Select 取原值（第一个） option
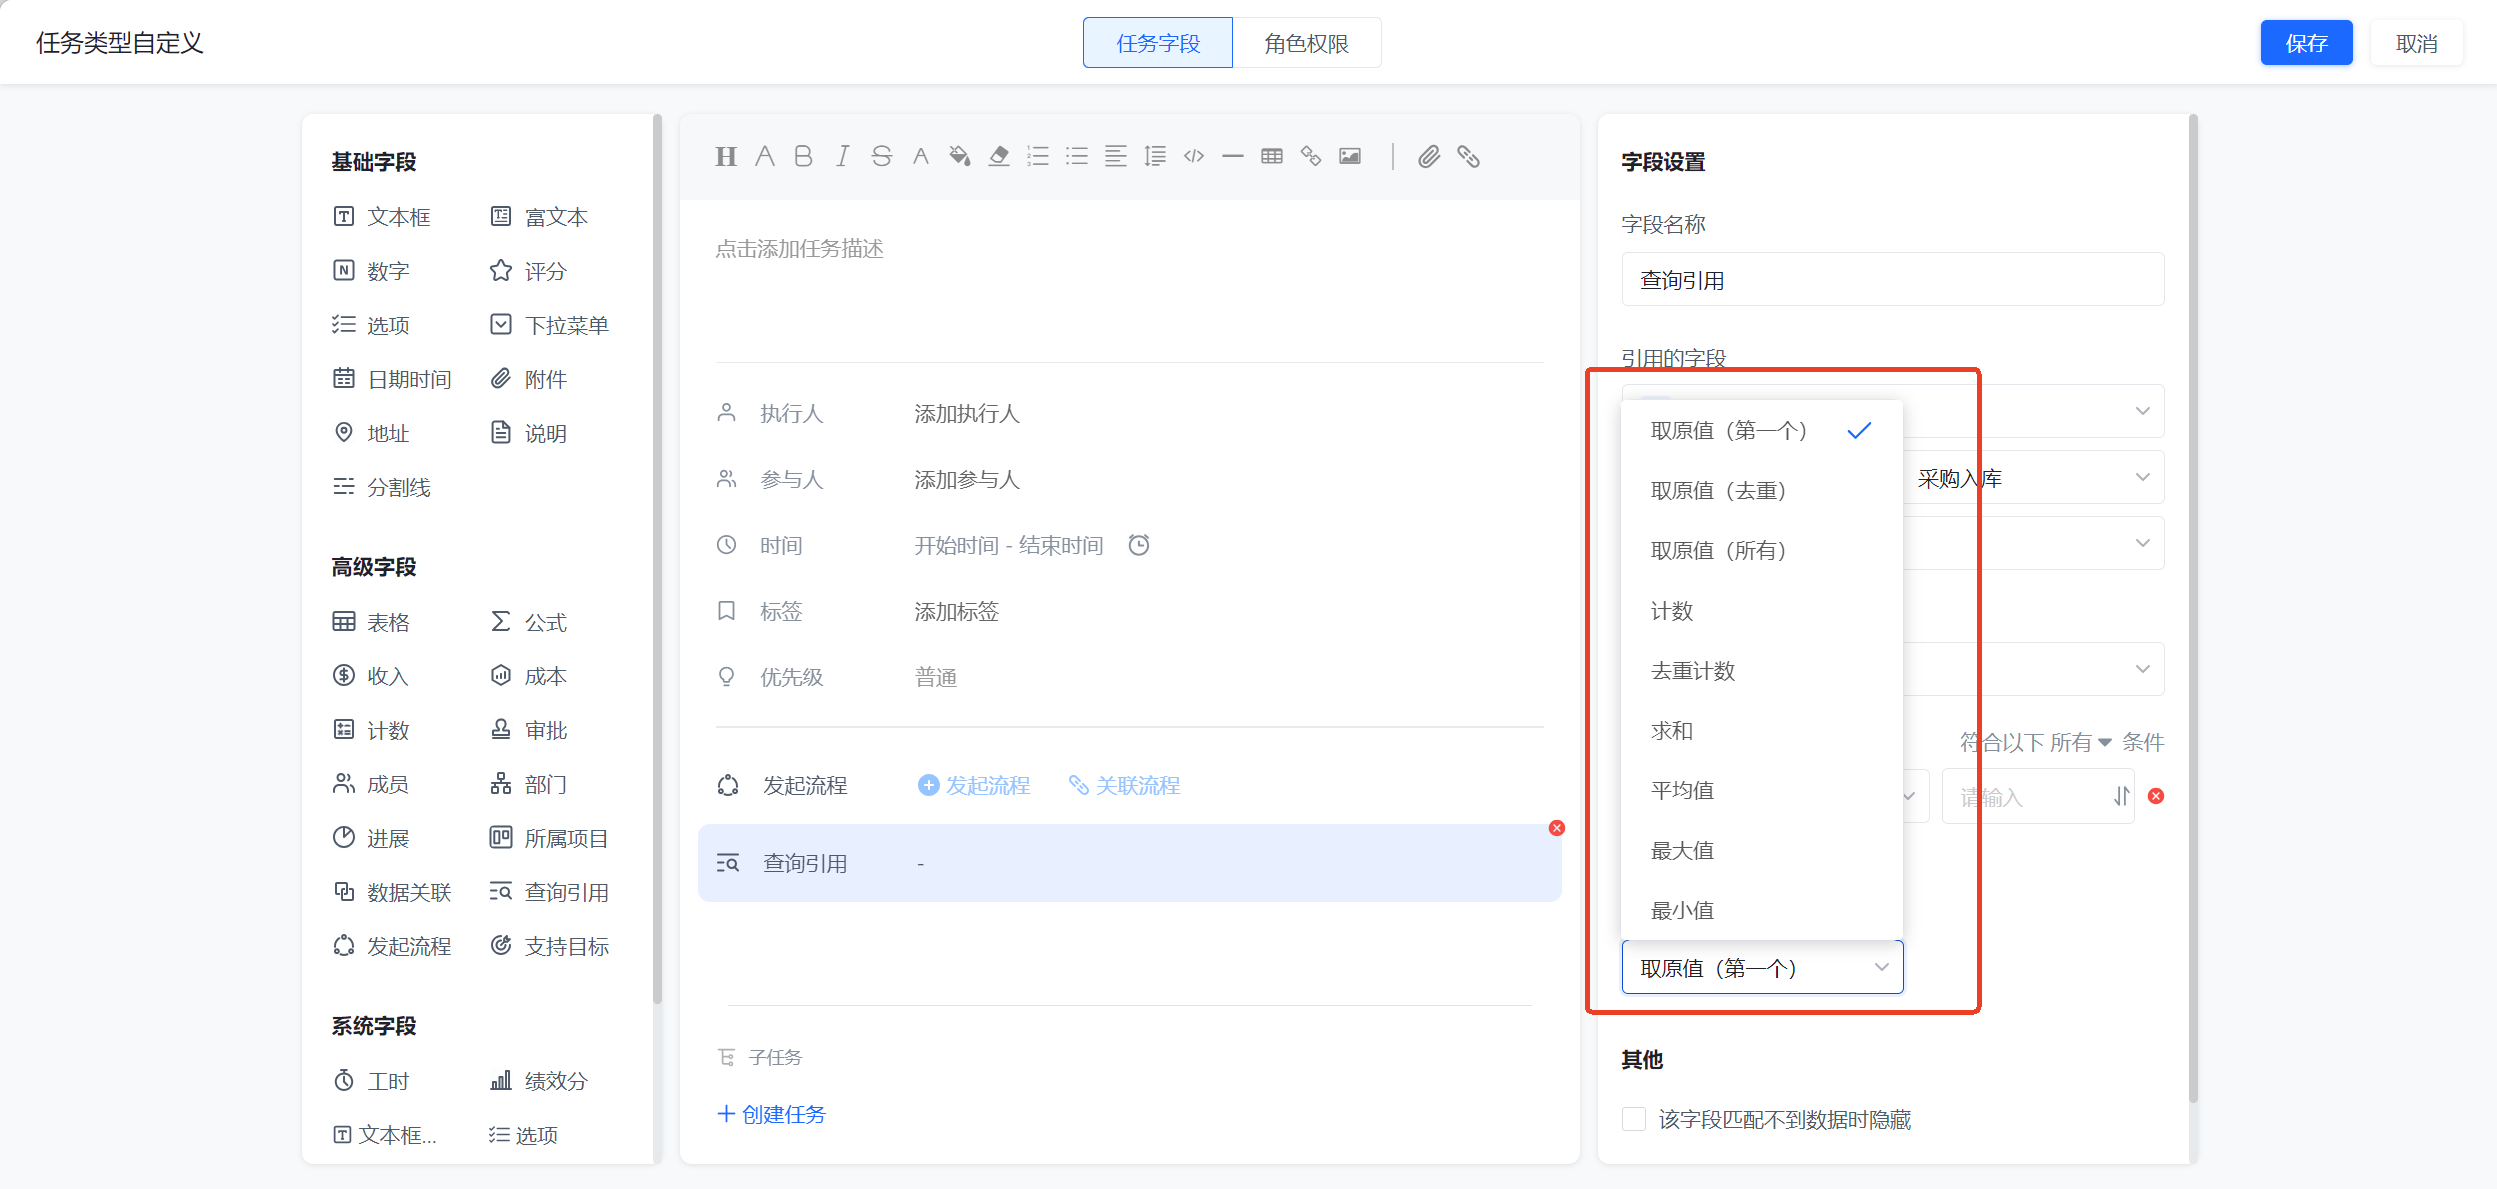Screen dimensions: 2497x1189 click(1762, 431)
